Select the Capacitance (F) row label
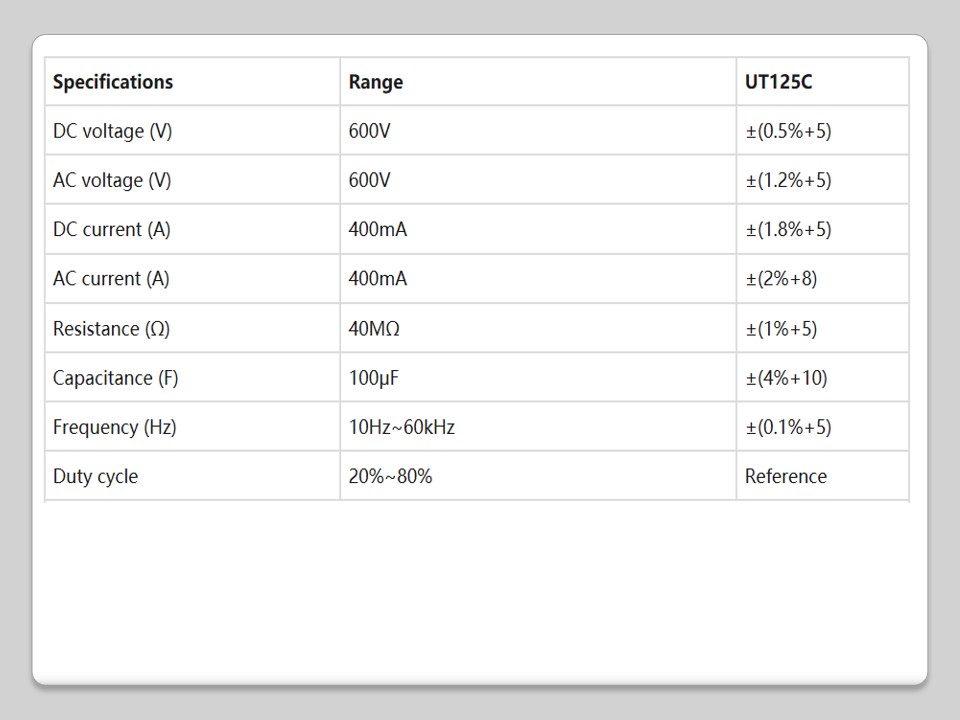 tap(115, 378)
